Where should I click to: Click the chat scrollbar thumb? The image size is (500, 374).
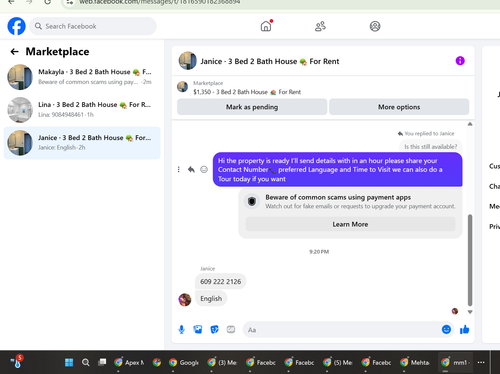[470, 260]
